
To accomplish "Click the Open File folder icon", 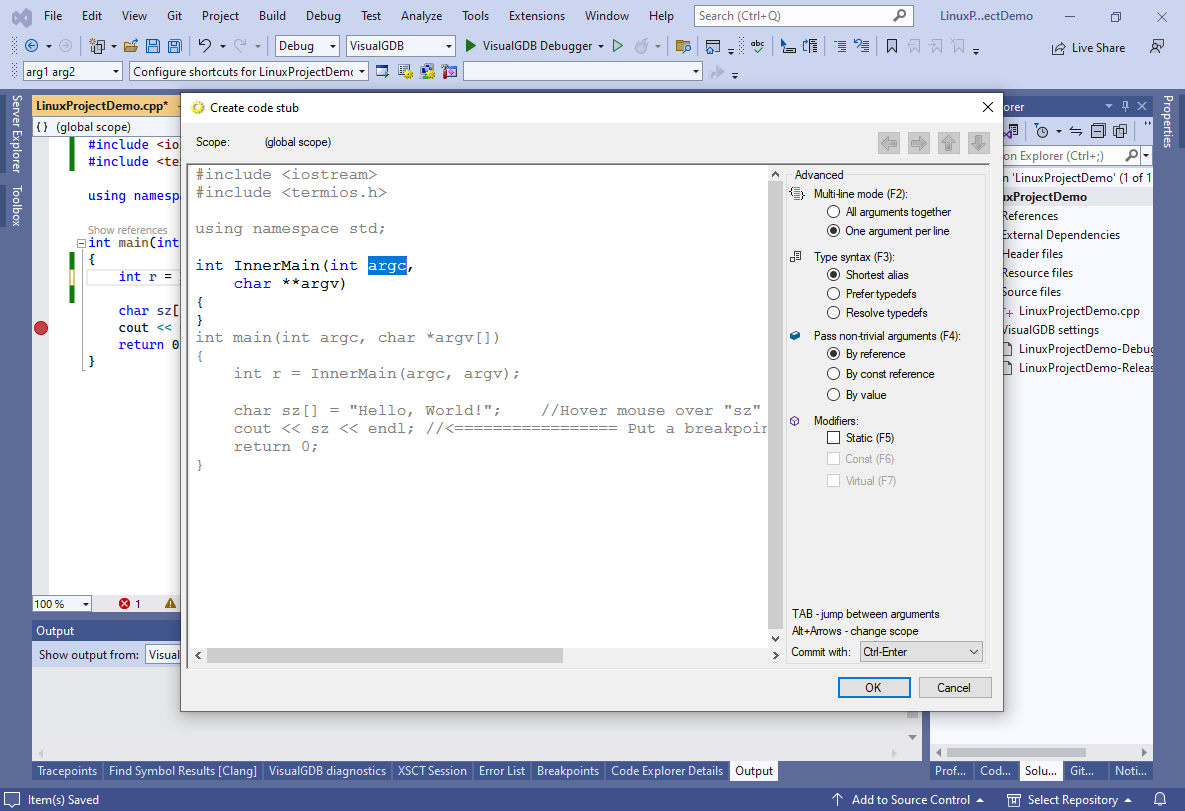I will pyautogui.click(x=131, y=46).
